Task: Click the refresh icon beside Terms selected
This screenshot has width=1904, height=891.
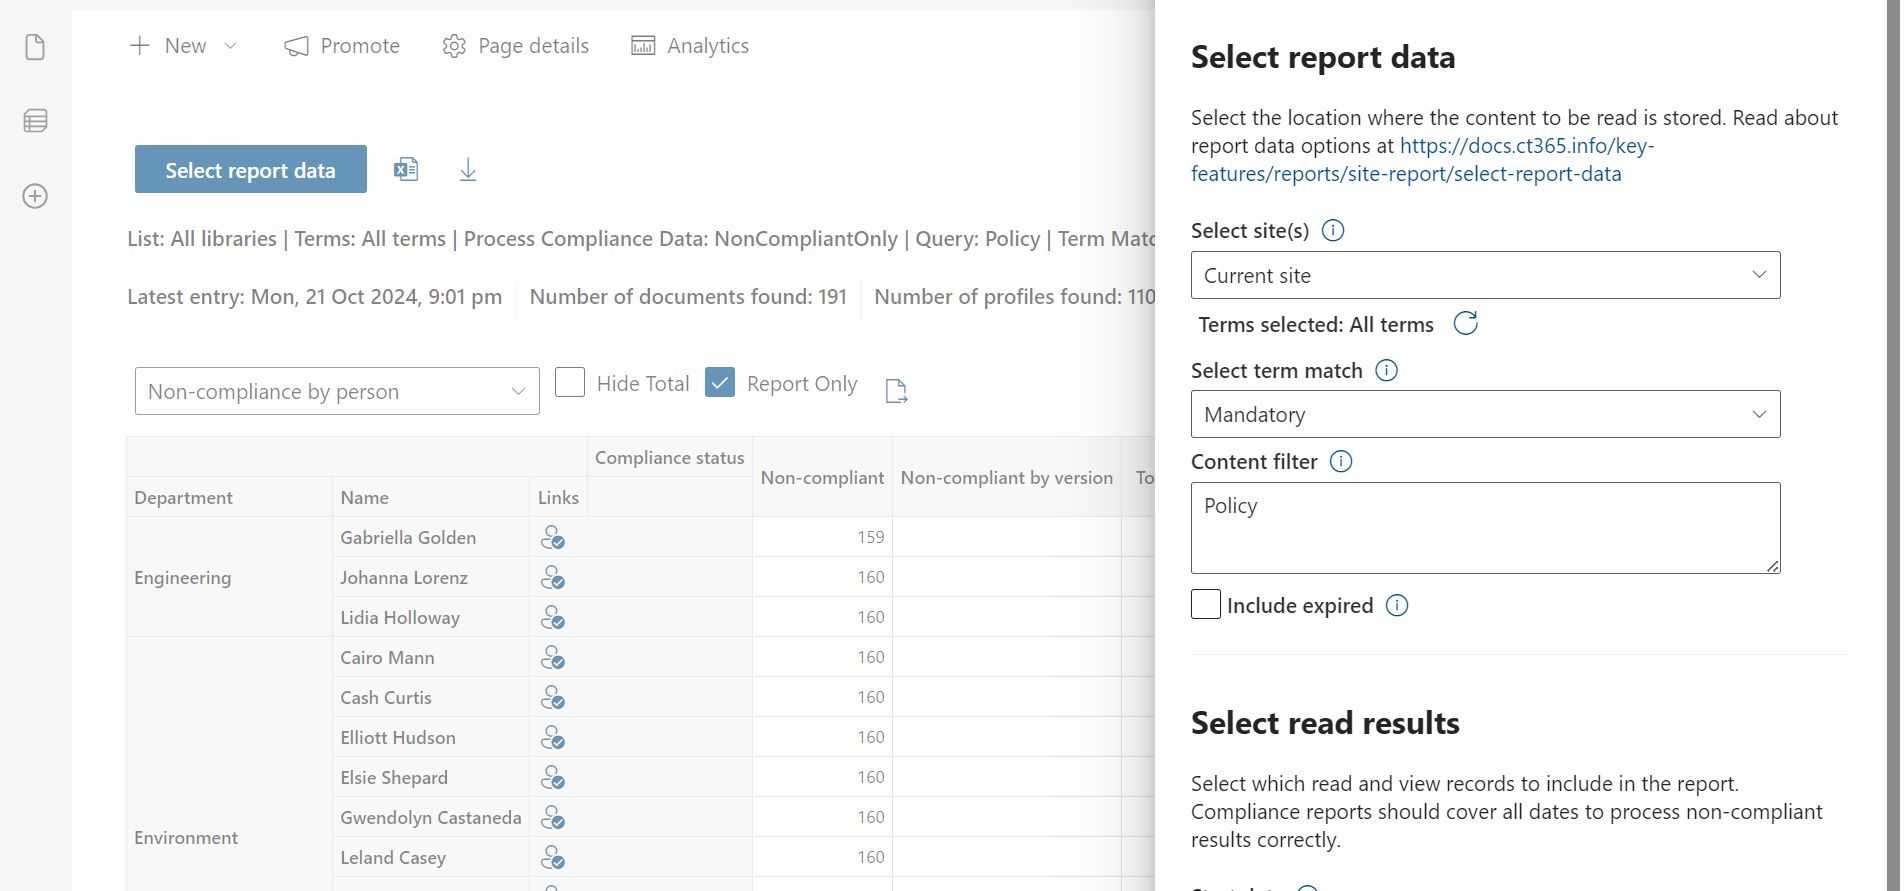Action: [x=1465, y=324]
